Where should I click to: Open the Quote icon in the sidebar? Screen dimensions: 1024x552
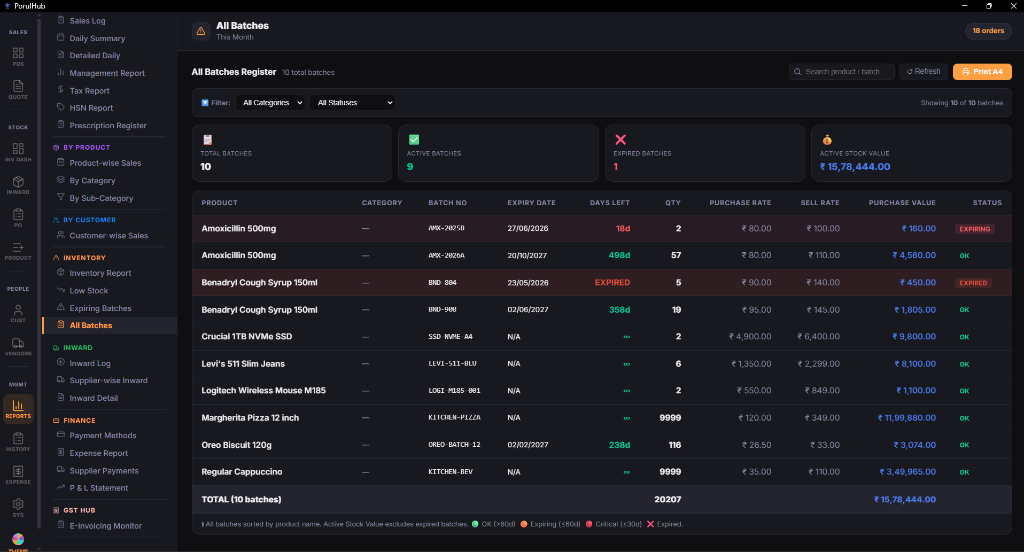click(18, 89)
